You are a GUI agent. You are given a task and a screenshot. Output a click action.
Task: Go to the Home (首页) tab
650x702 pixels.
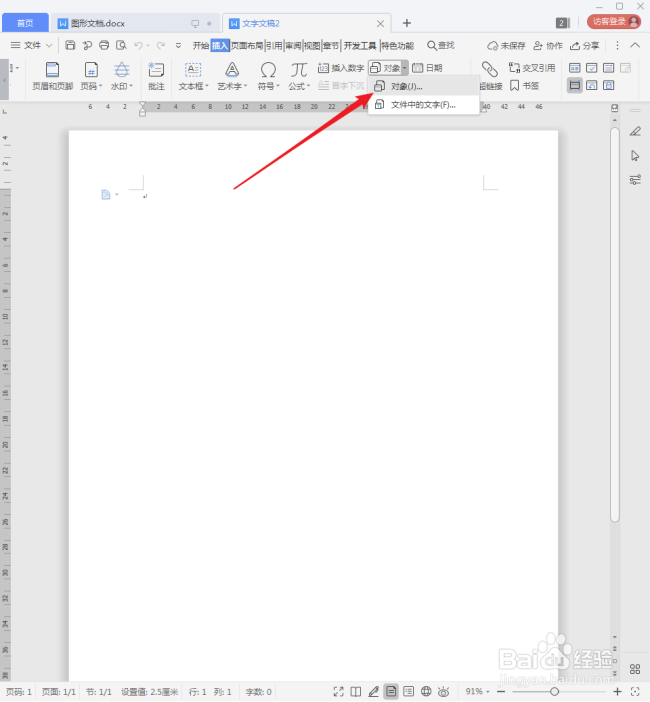pos(25,23)
